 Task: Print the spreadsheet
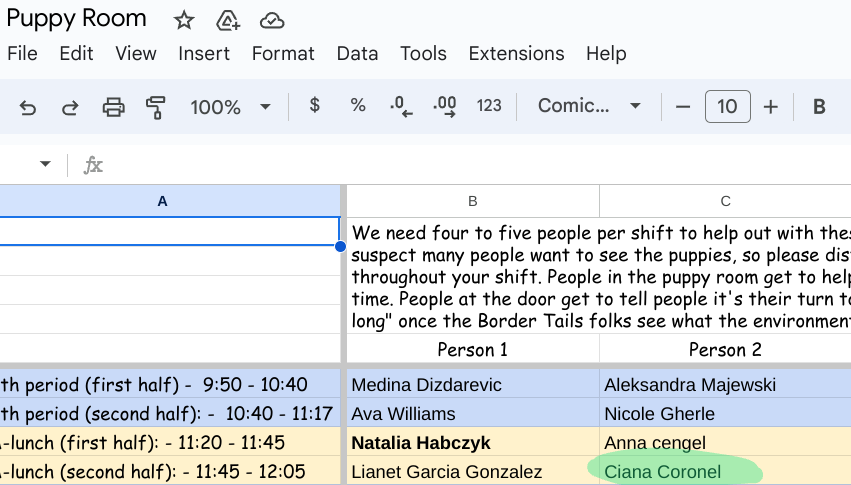[x=114, y=107]
